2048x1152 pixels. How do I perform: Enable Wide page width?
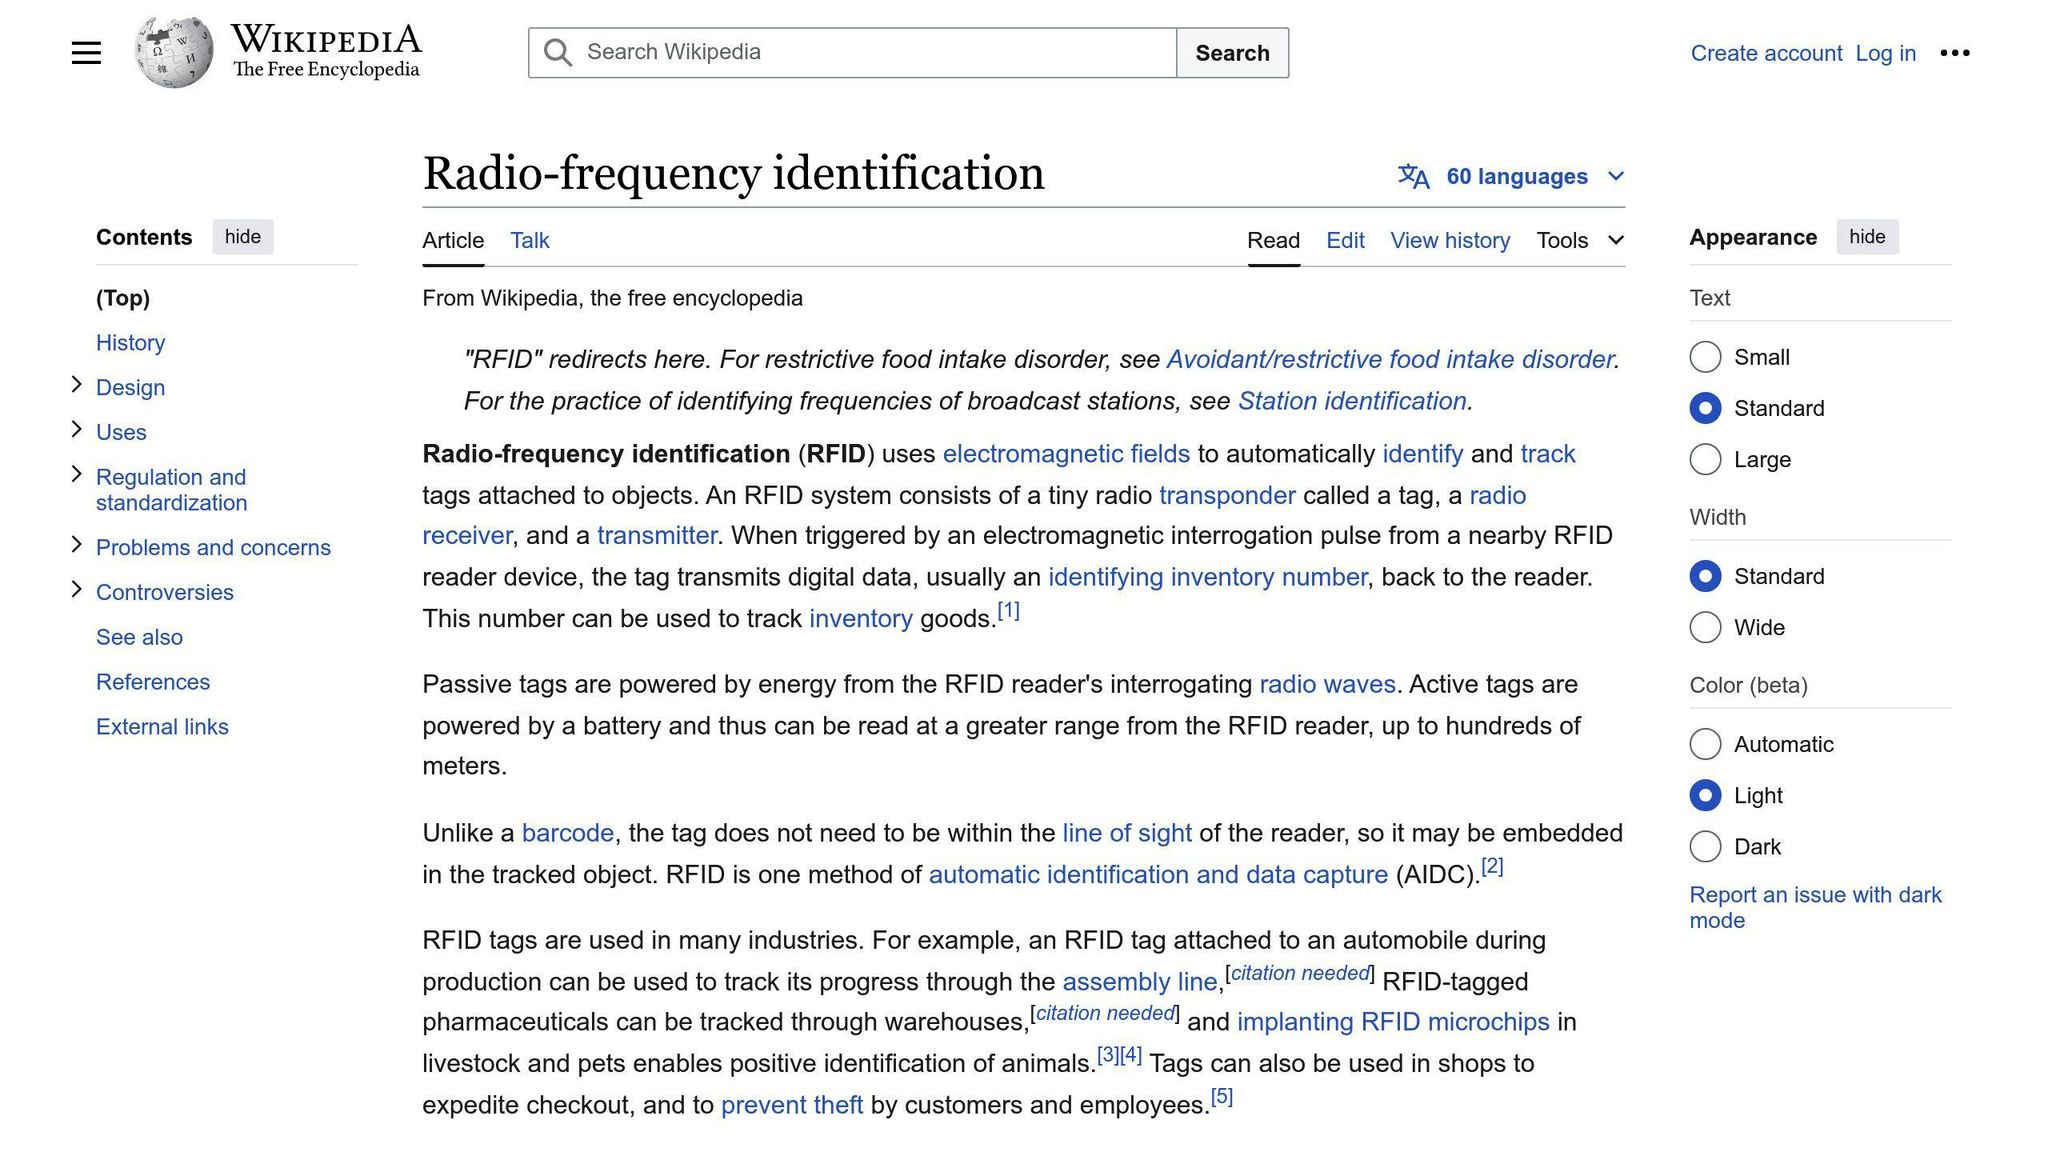(1705, 627)
